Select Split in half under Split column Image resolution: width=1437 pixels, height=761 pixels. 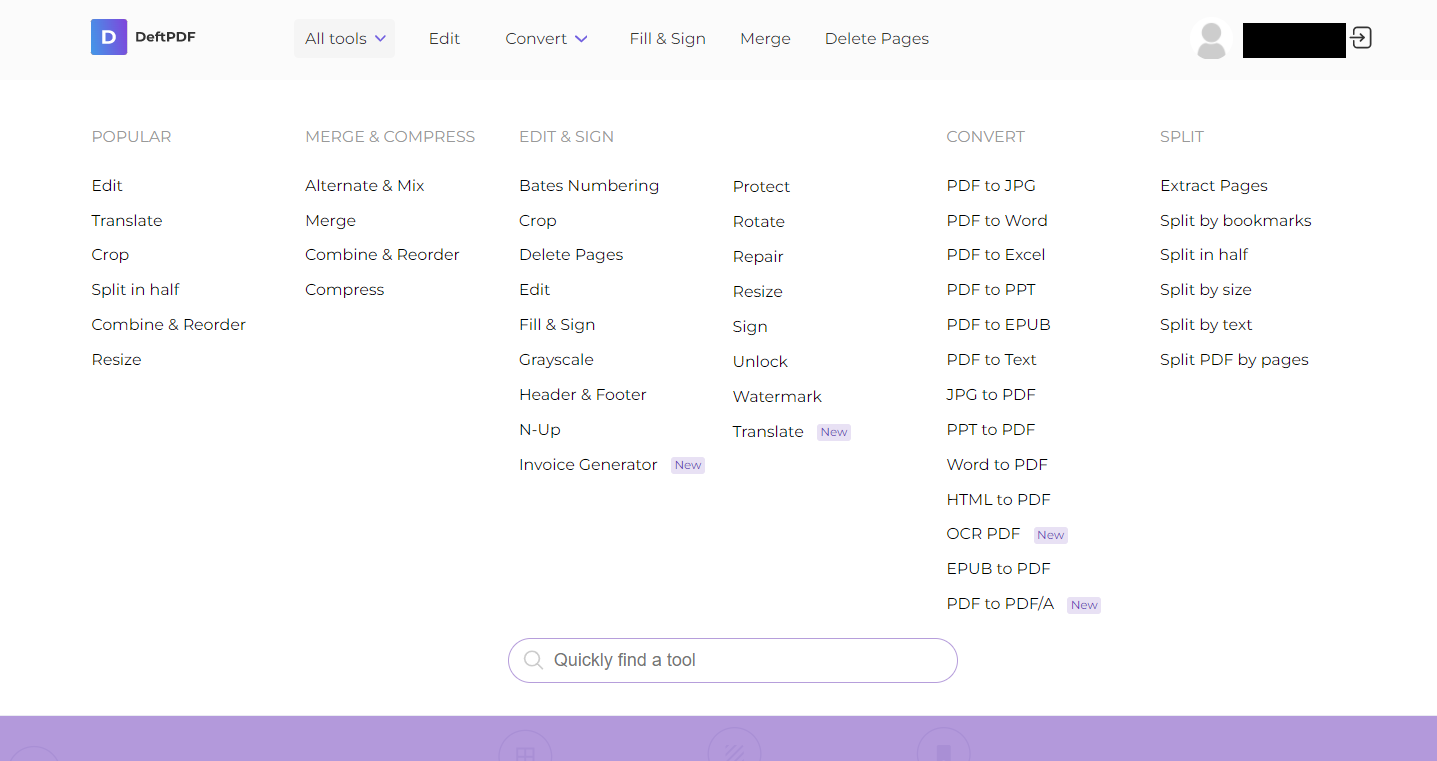[x=1204, y=254]
